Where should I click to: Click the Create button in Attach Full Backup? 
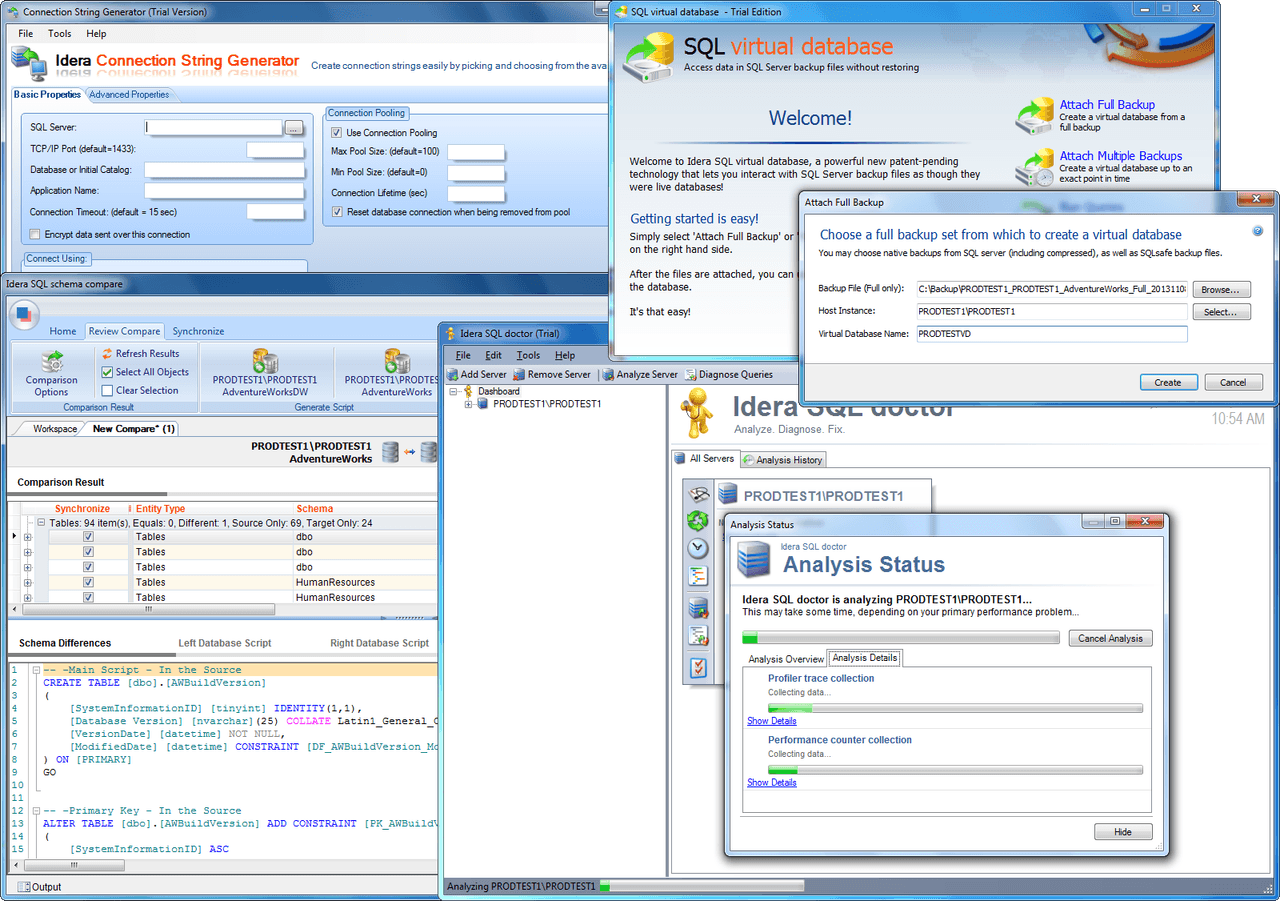tap(1168, 382)
